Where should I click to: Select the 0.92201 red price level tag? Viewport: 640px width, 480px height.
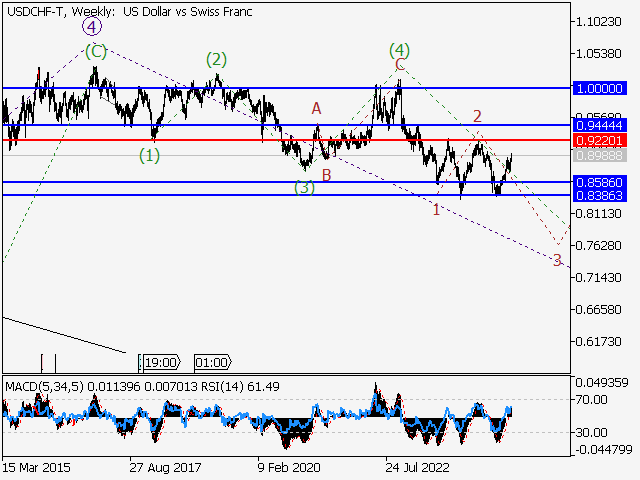click(600, 140)
